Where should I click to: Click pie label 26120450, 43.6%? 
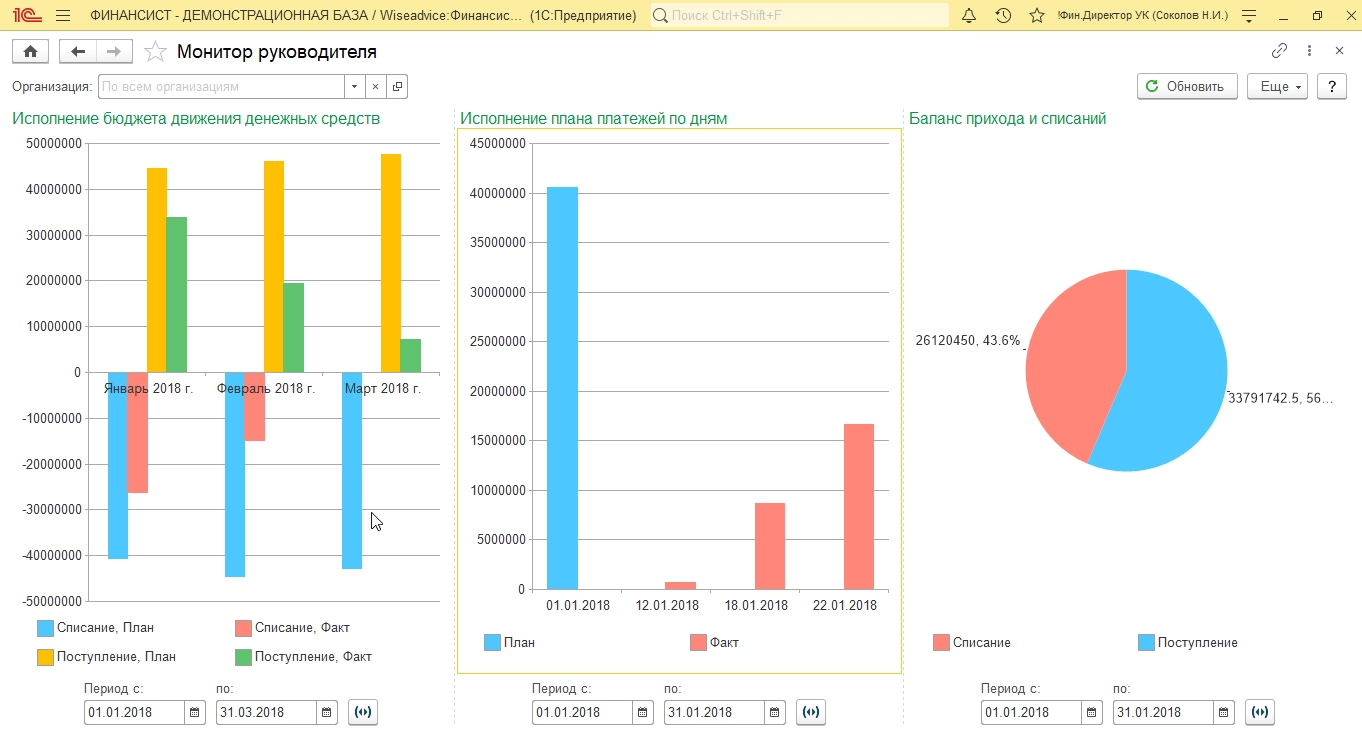coord(968,340)
